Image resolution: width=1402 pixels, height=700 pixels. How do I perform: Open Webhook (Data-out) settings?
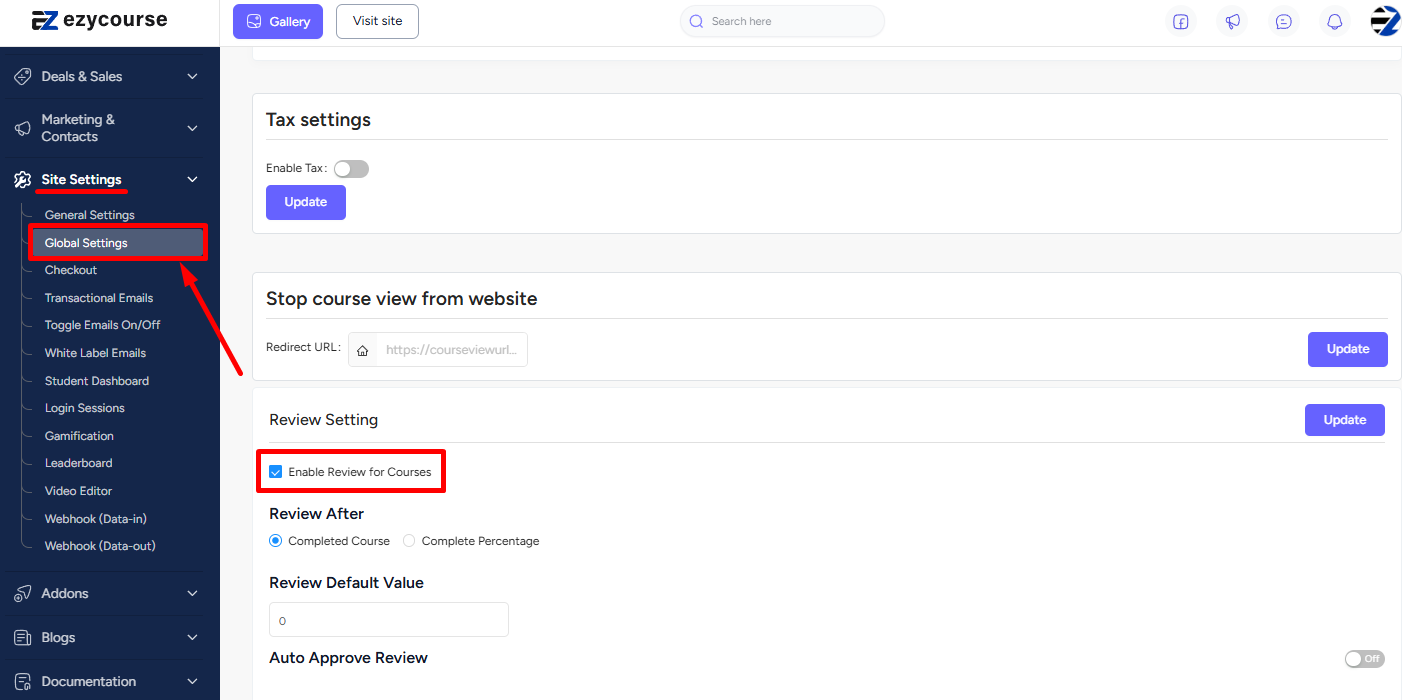pos(100,546)
